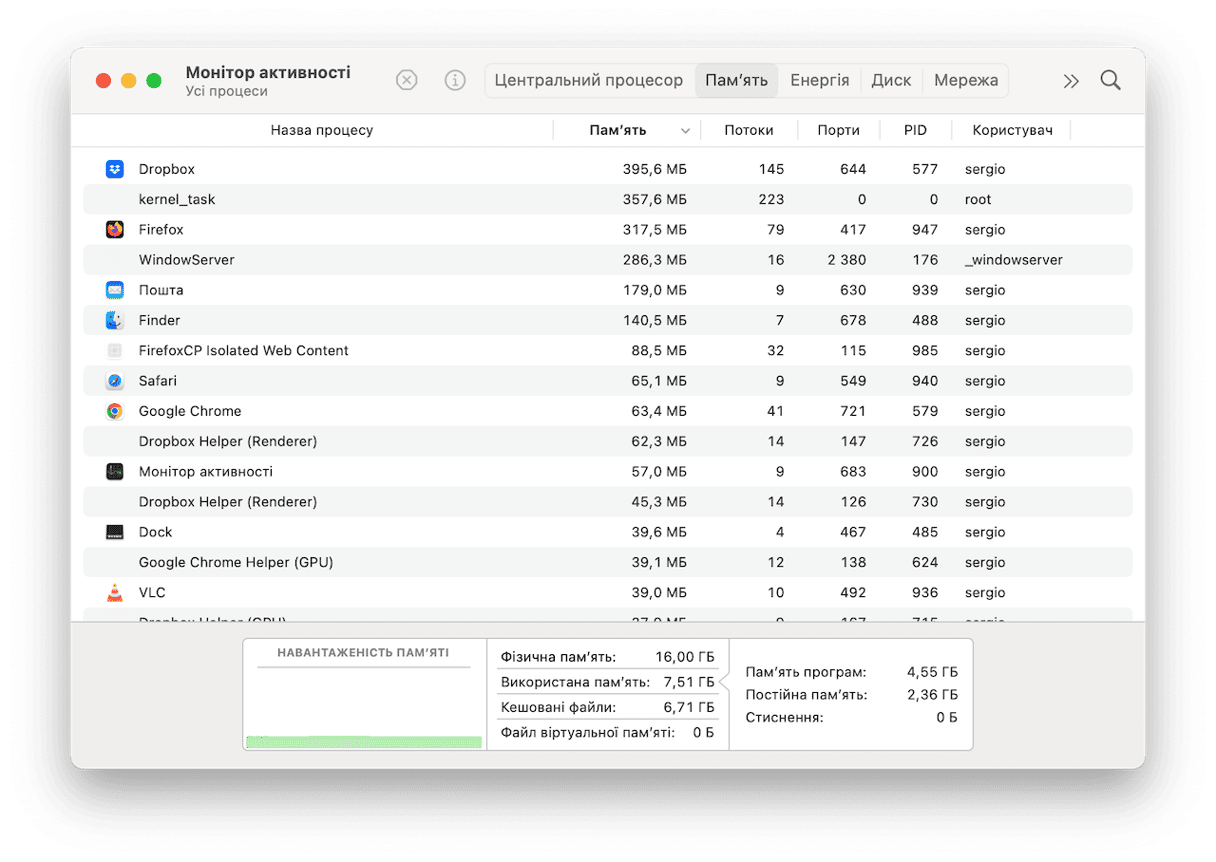Click the Safari process name

click(x=158, y=381)
